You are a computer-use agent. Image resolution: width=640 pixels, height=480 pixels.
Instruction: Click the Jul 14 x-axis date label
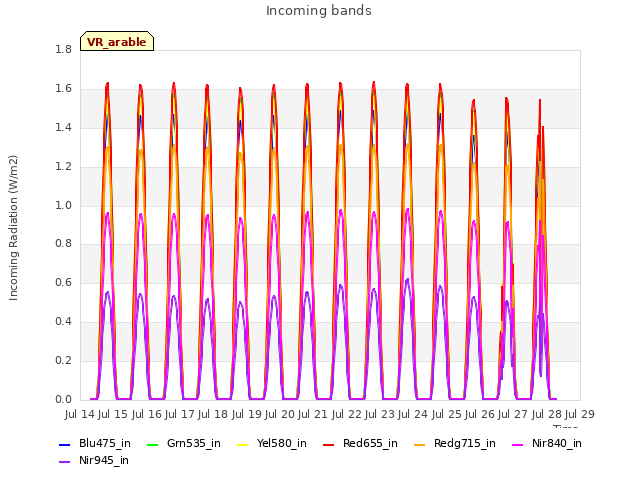pyautogui.click(x=80, y=414)
